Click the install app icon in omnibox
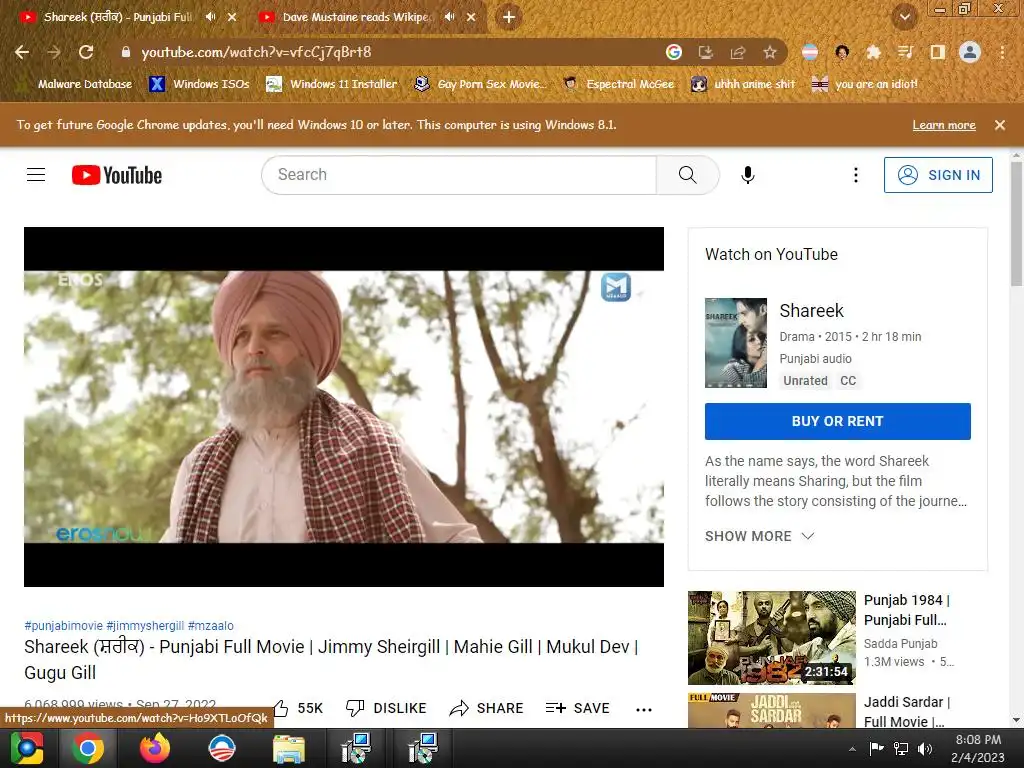Image resolution: width=1024 pixels, height=768 pixels. 705,52
